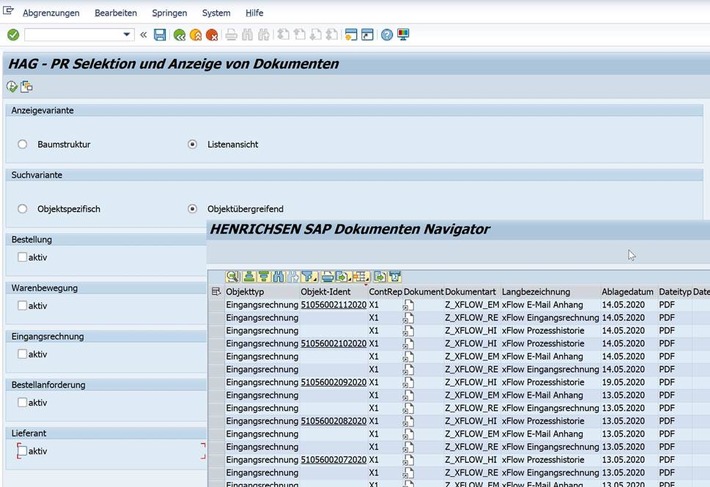Click the Create New Session icon

click(351, 35)
